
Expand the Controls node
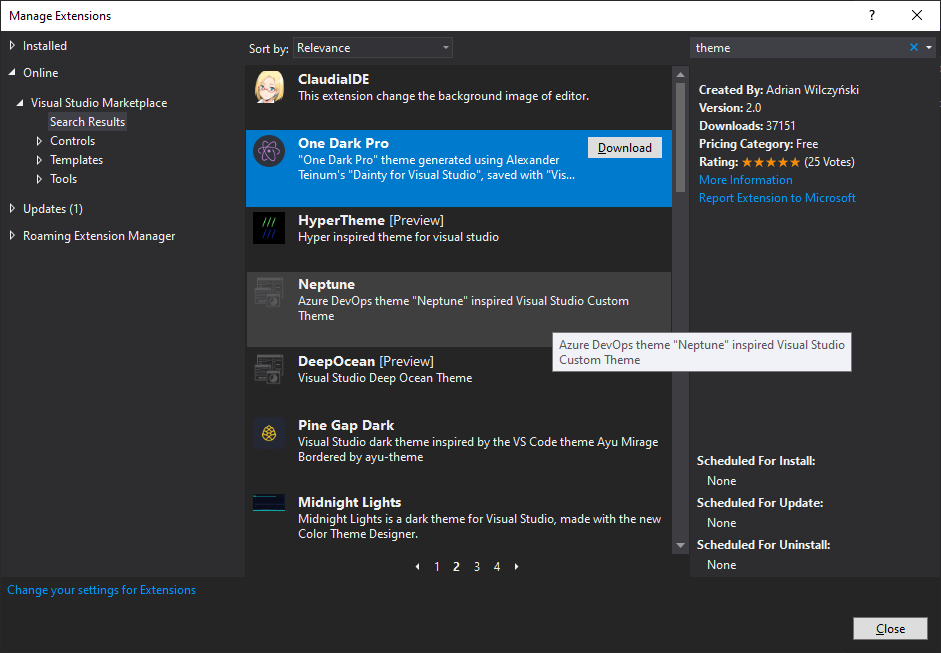[39, 141]
